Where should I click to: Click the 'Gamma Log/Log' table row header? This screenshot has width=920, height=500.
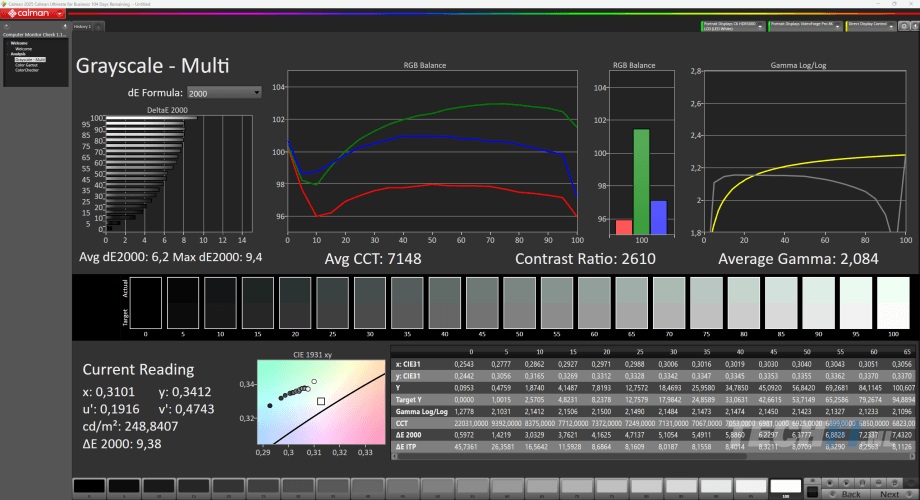point(421,411)
